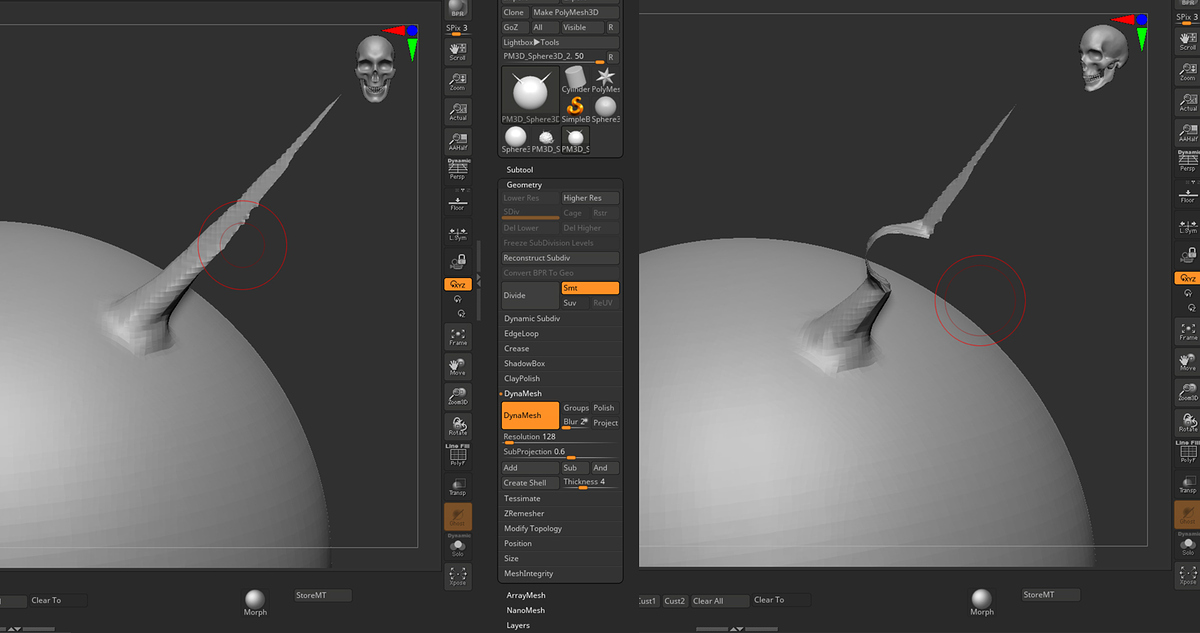Click the skull camera head in the left viewport
The width and height of the screenshot is (1200, 633).
pyautogui.click(x=374, y=68)
